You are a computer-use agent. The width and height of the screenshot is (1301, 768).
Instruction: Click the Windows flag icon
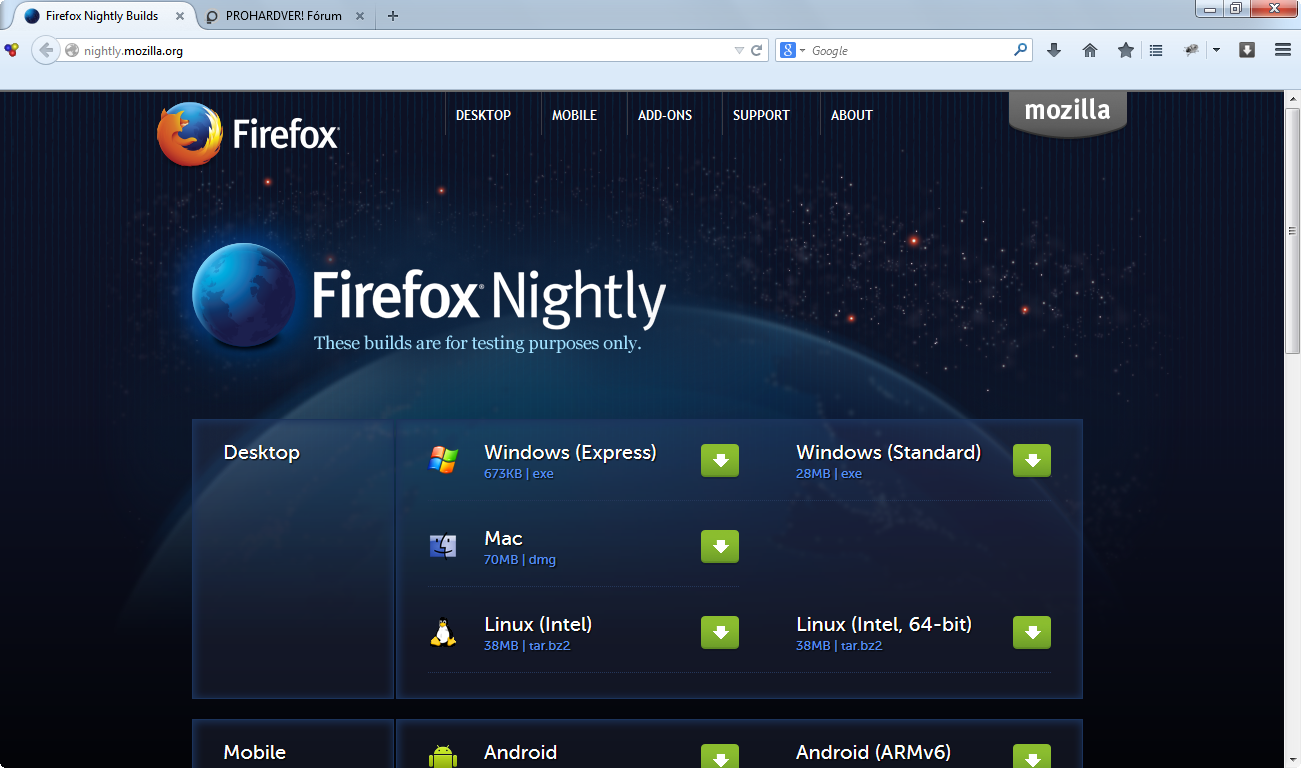(x=443, y=460)
